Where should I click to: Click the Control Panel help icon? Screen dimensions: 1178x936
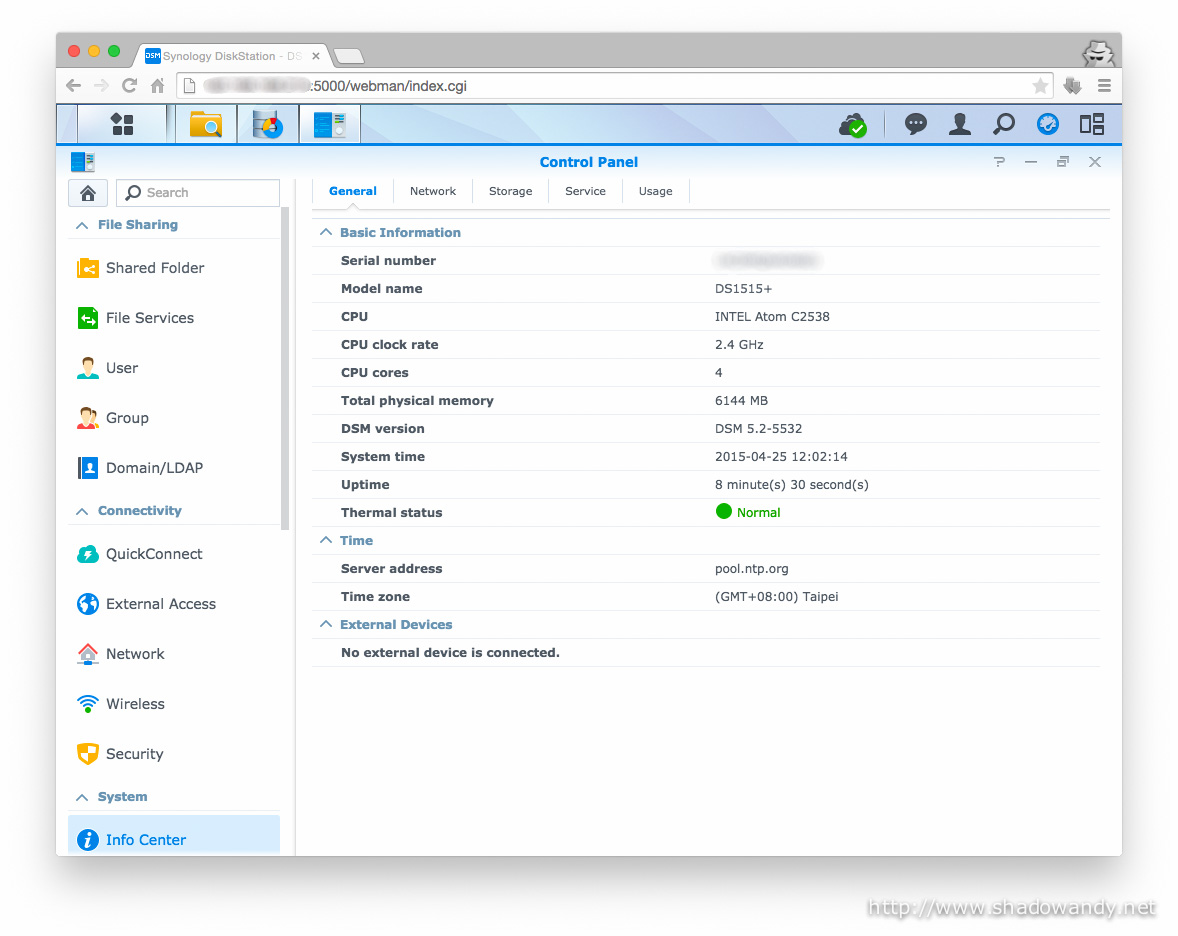(999, 162)
